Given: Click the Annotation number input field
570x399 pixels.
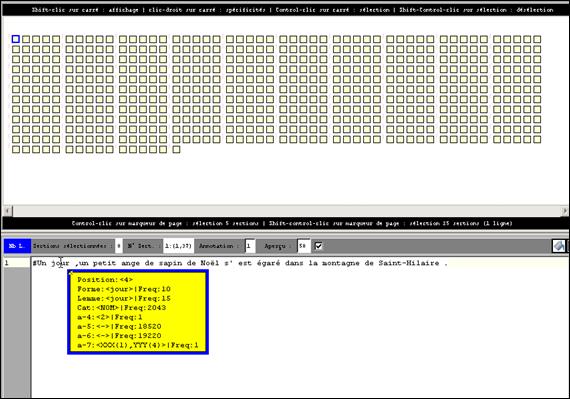Looking at the screenshot, I should [250, 246].
